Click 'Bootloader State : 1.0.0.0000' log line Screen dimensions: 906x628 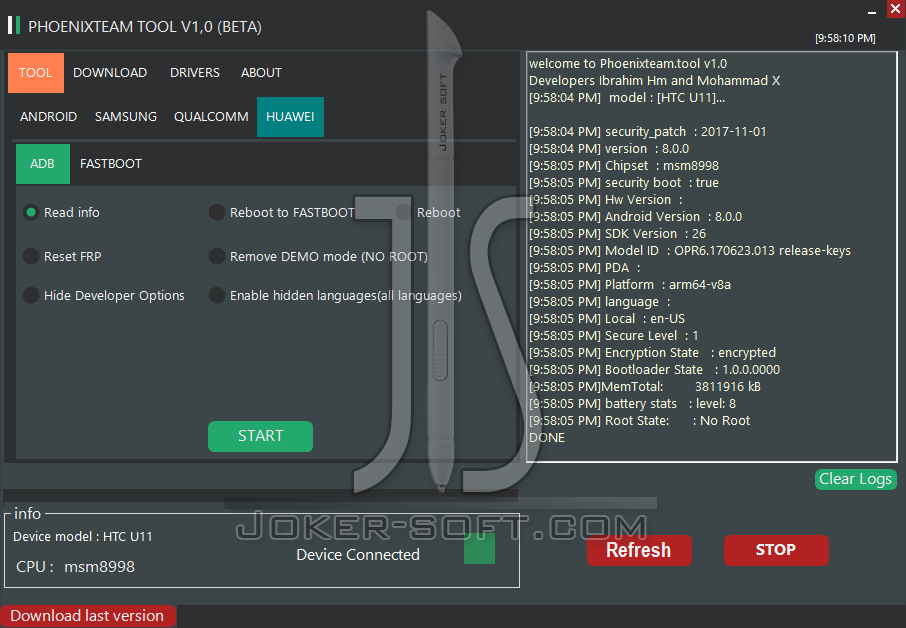pyautogui.click(x=655, y=370)
